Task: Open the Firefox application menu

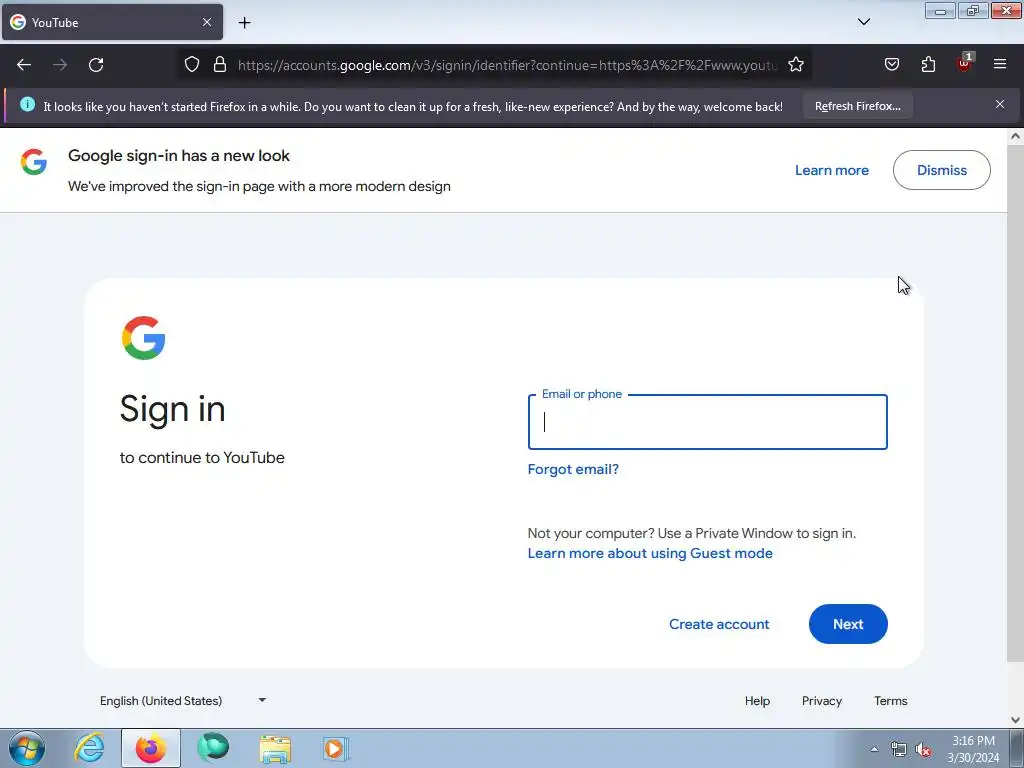Action: point(1000,64)
